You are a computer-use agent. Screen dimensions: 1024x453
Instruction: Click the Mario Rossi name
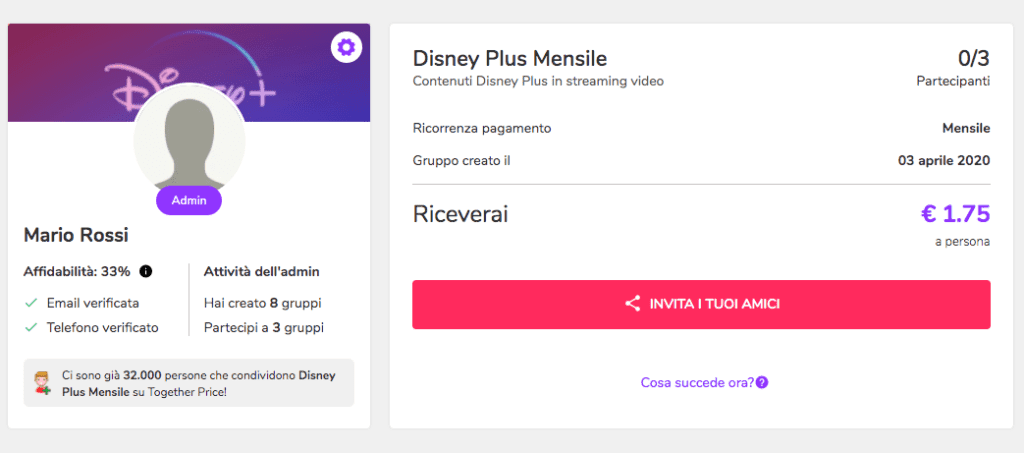click(x=76, y=235)
